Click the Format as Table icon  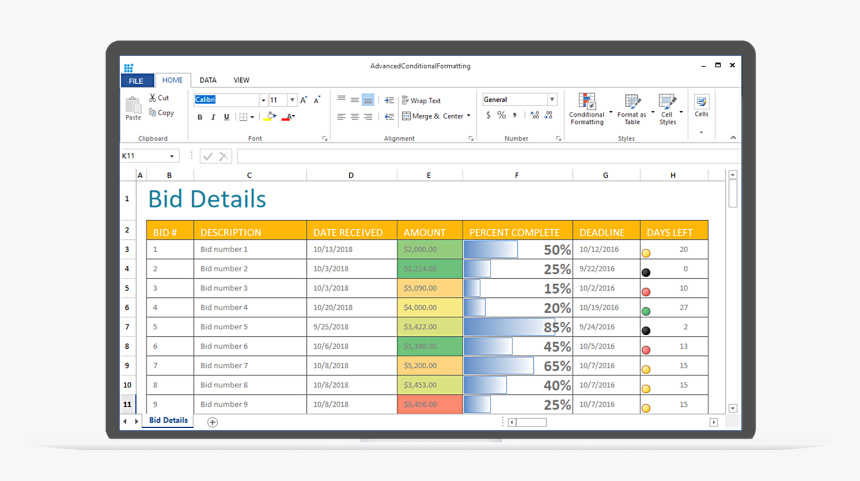tap(632, 101)
